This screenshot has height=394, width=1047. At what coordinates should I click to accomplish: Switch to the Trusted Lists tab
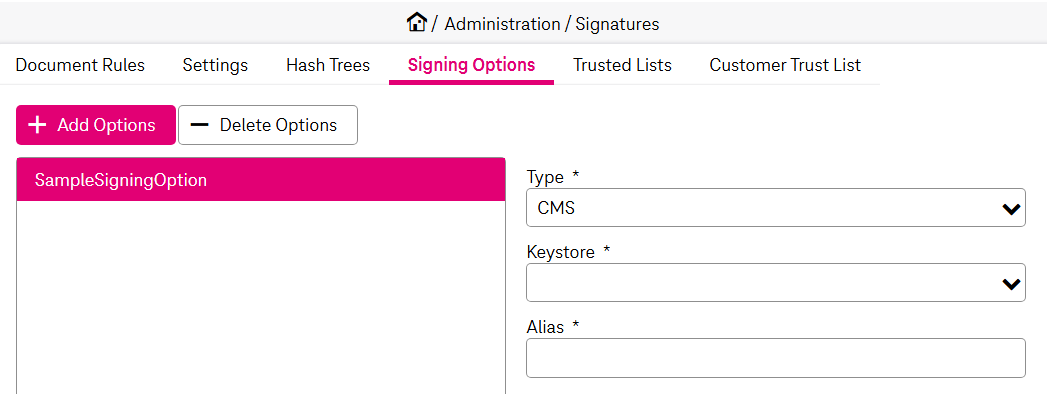[622, 65]
